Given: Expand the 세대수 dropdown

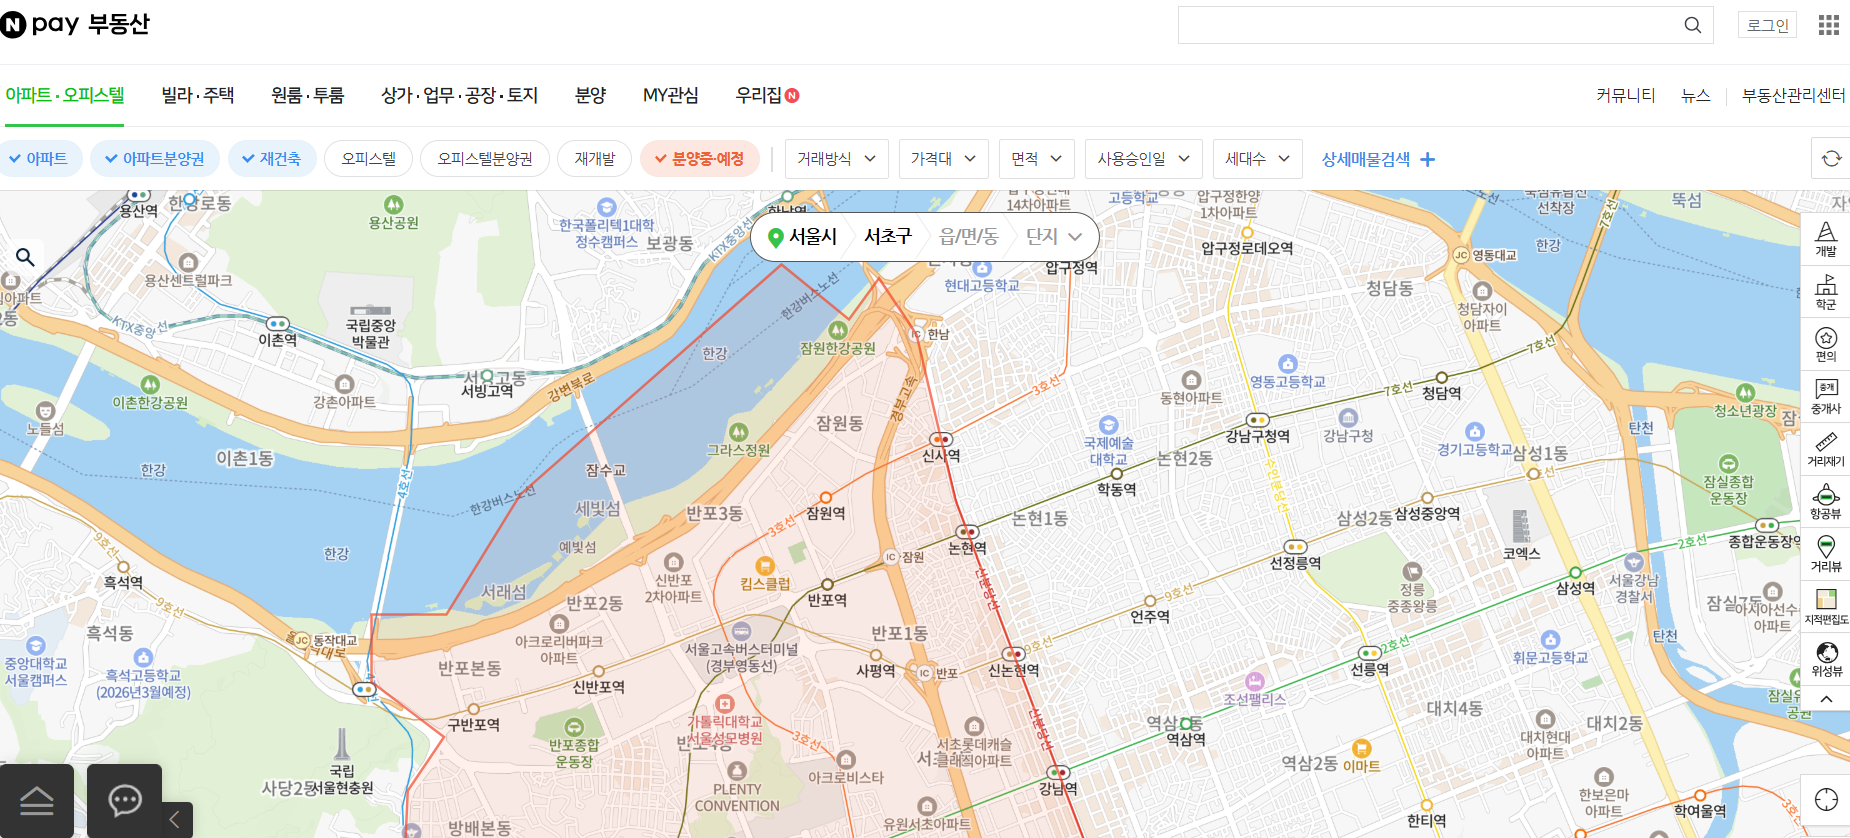Looking at the screenshot, I should pos(1257,159).
